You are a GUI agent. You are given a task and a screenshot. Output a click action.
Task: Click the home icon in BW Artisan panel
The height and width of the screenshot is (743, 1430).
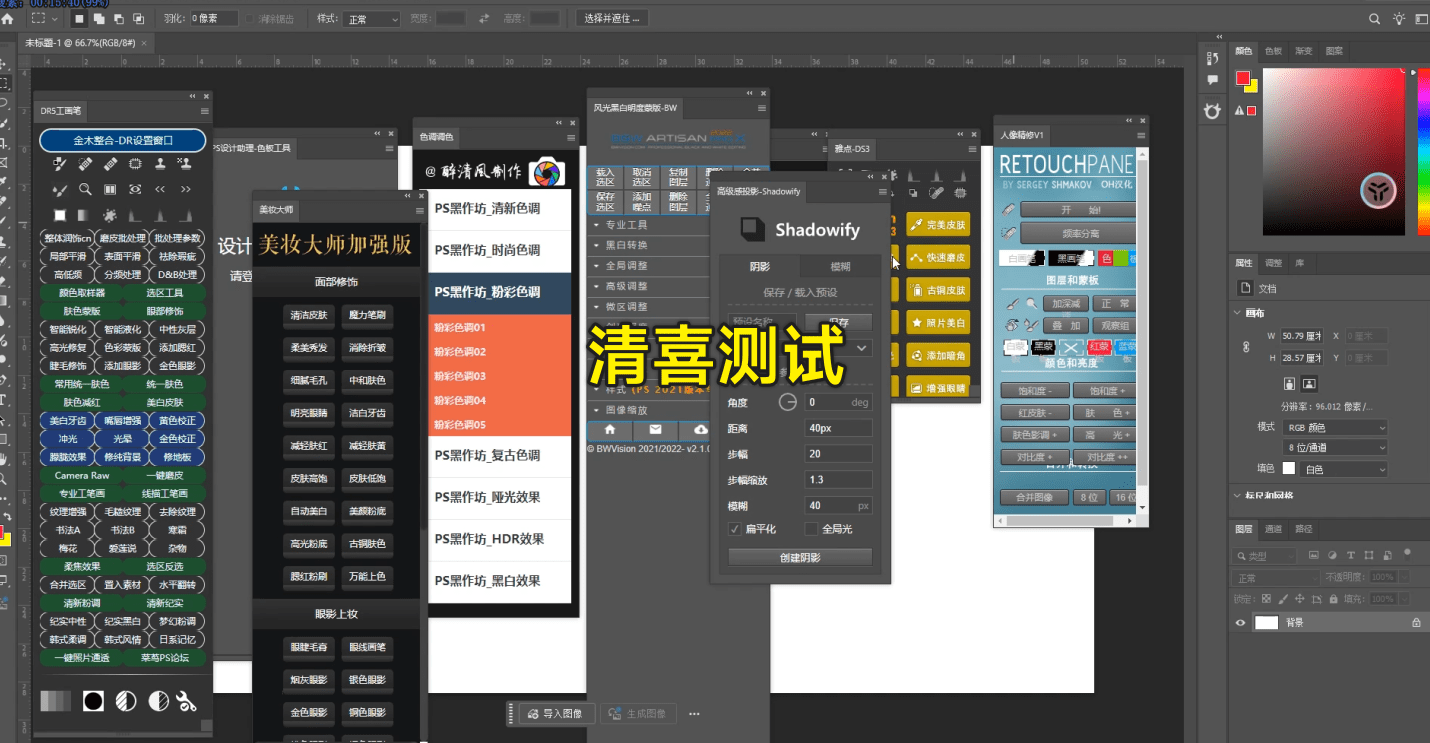click(x=610, y=432)
